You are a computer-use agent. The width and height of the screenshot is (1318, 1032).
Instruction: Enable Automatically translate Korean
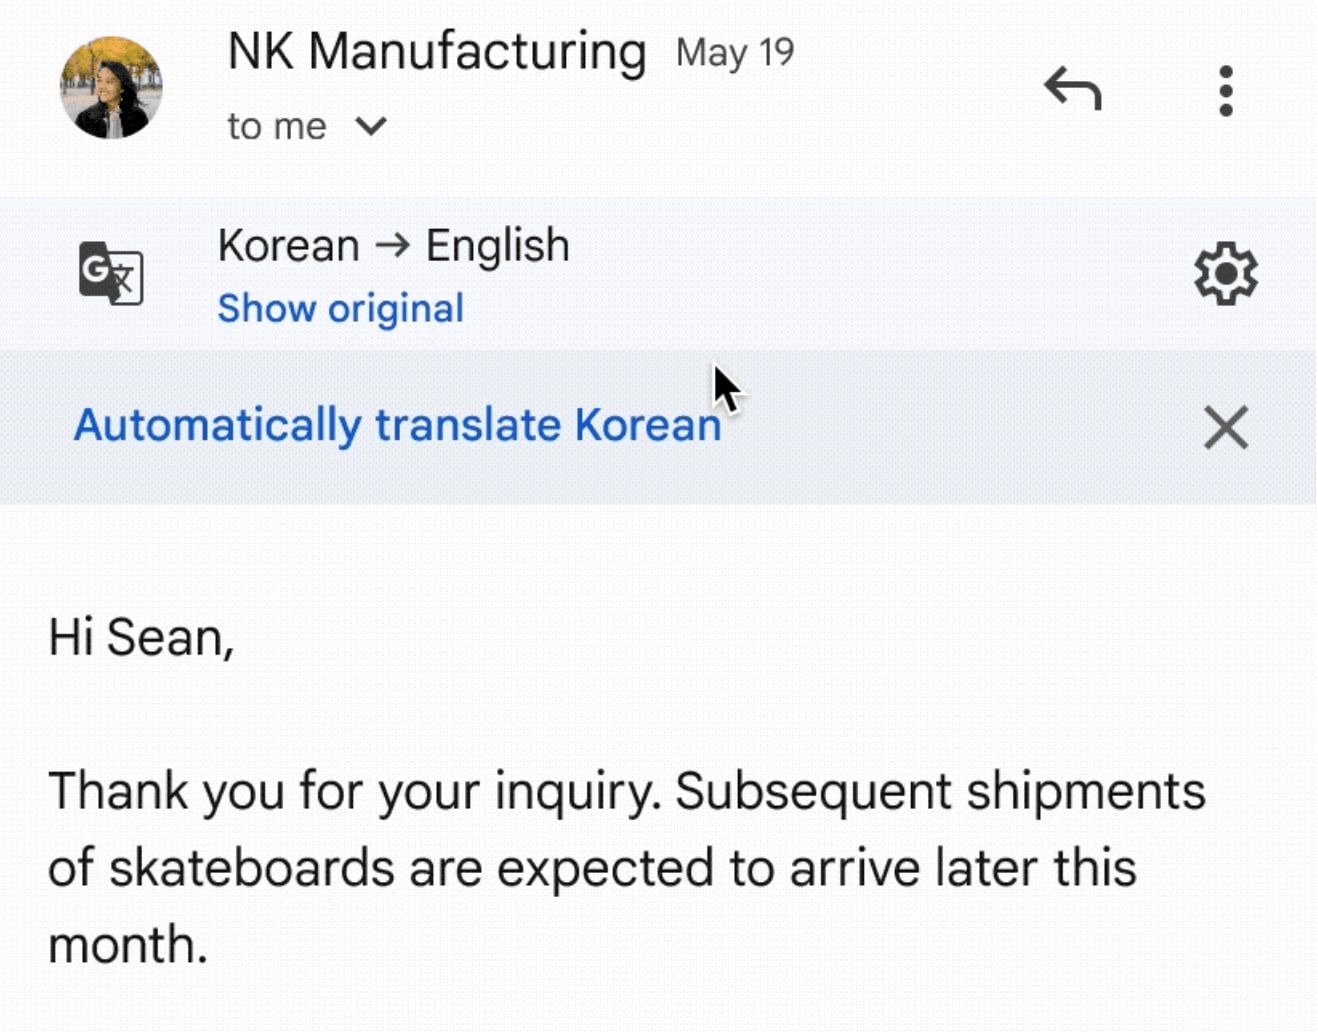tap(397, 425)
